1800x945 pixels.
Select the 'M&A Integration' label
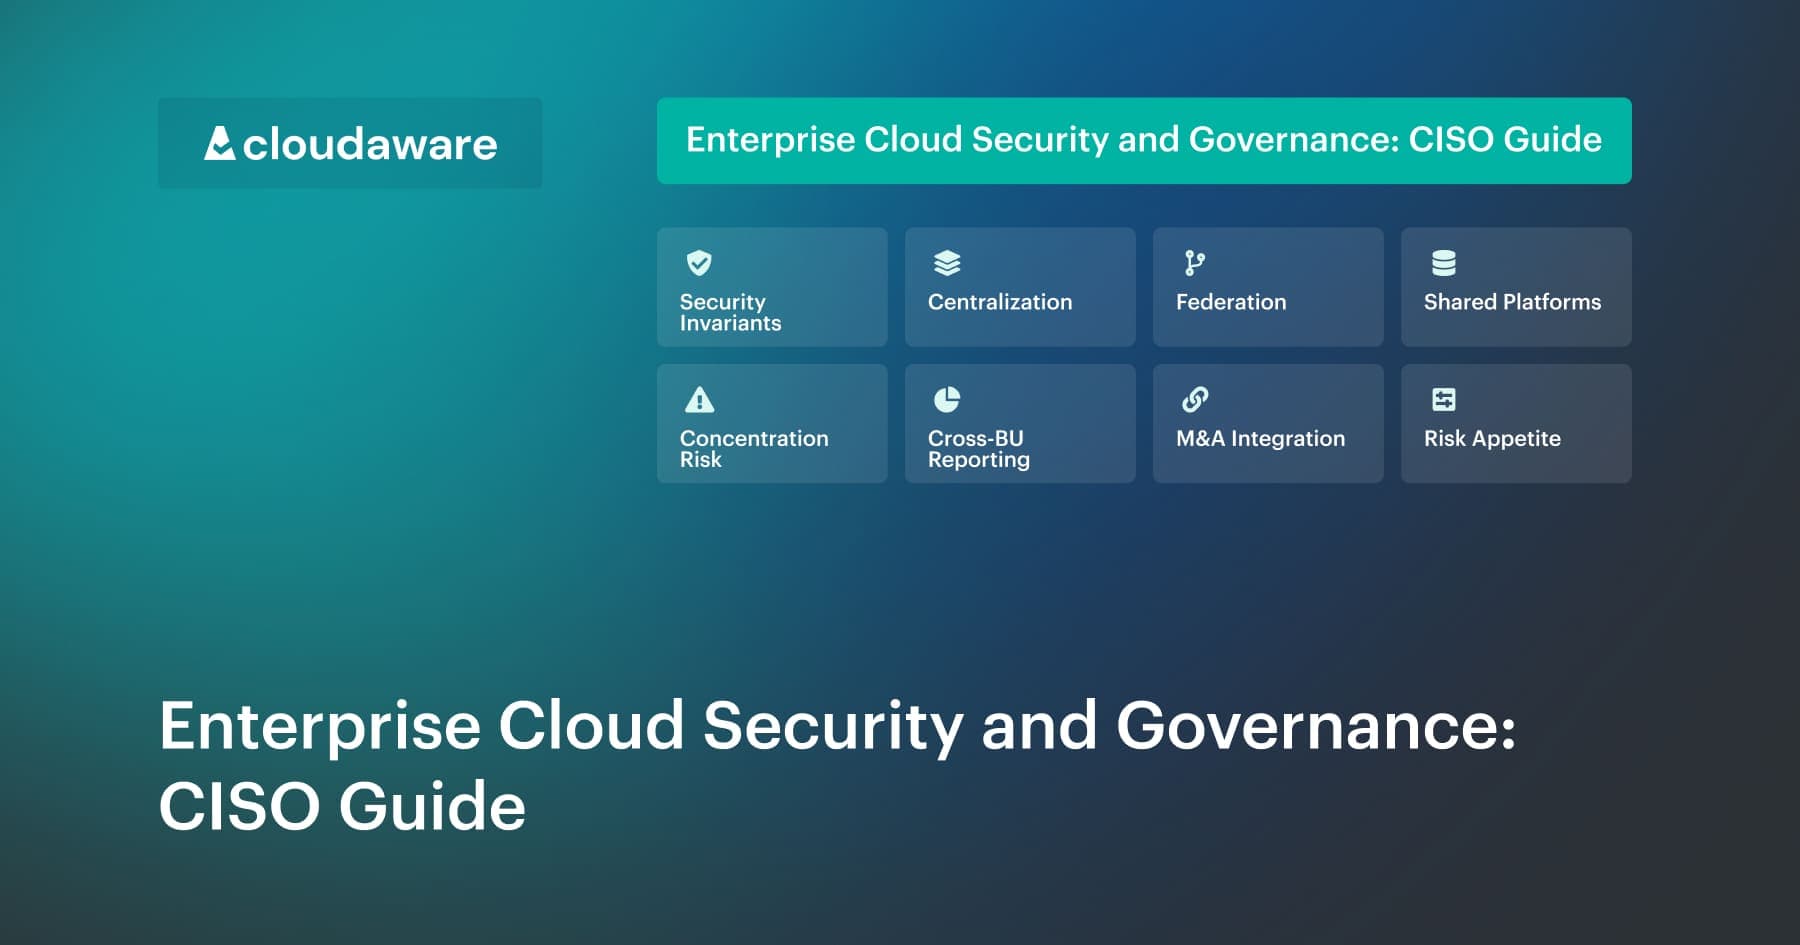(1260, 439)
